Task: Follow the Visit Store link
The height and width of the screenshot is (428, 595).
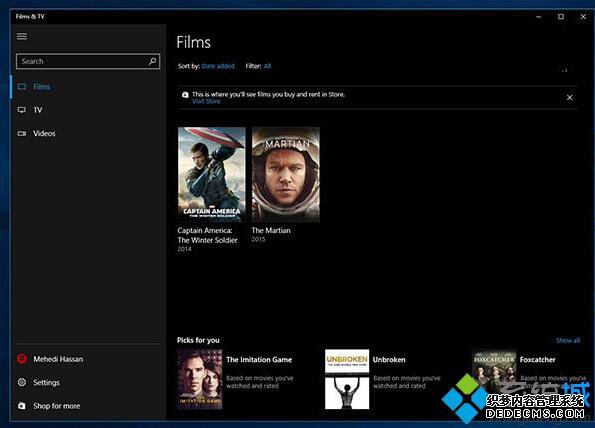Action: pos(206,101)
